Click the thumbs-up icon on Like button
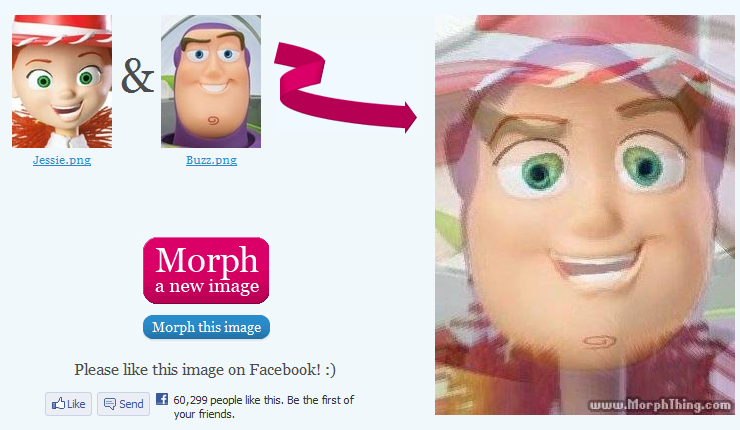740x430 pixels. coord(59,404)
